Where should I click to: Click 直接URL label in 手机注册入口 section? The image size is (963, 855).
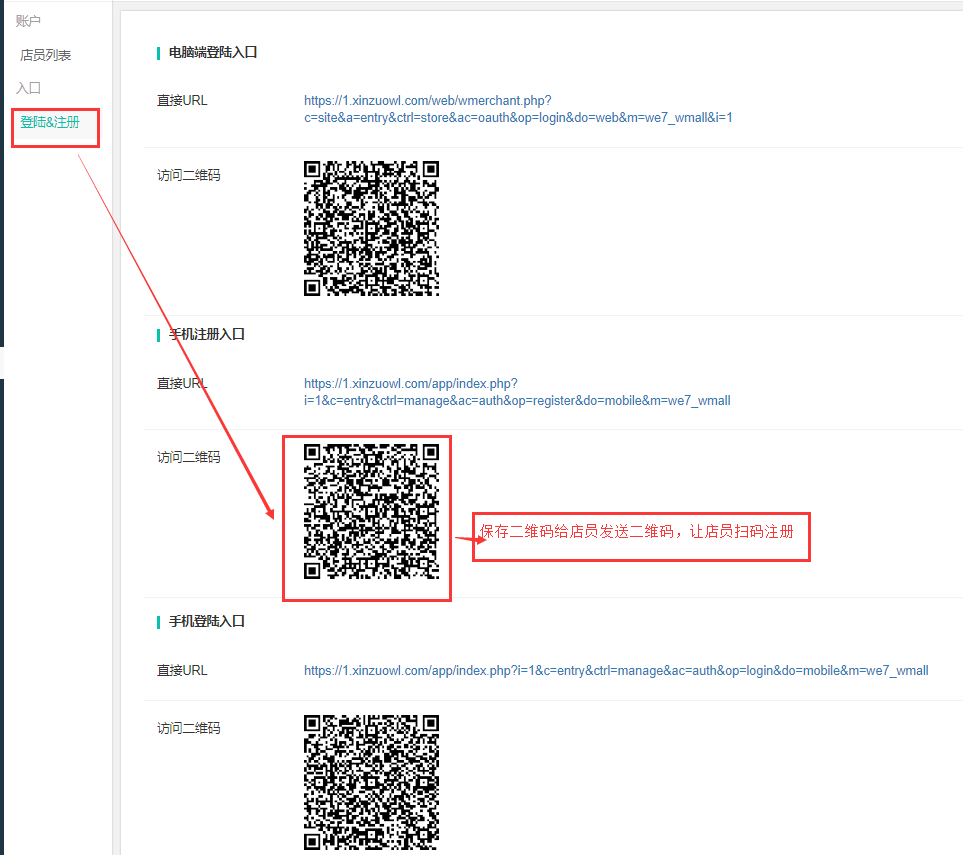click(x=182, y=384)
